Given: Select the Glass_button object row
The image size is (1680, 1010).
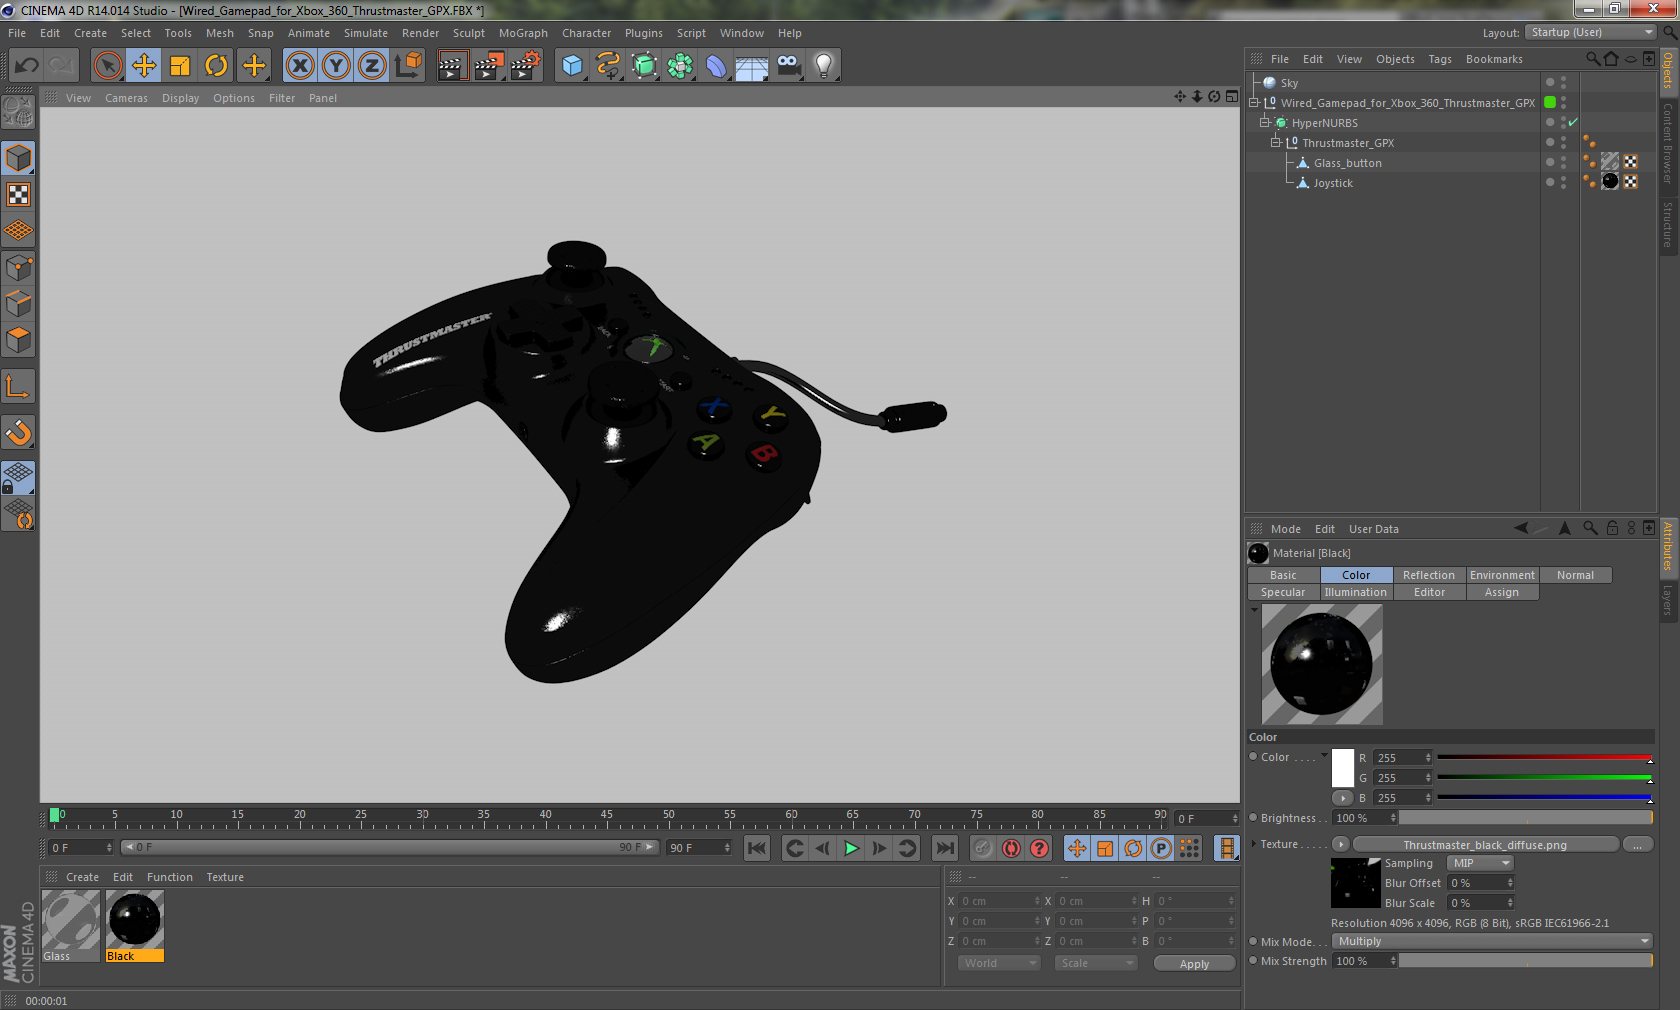Looking at the screenshot, I should 1347,163.
